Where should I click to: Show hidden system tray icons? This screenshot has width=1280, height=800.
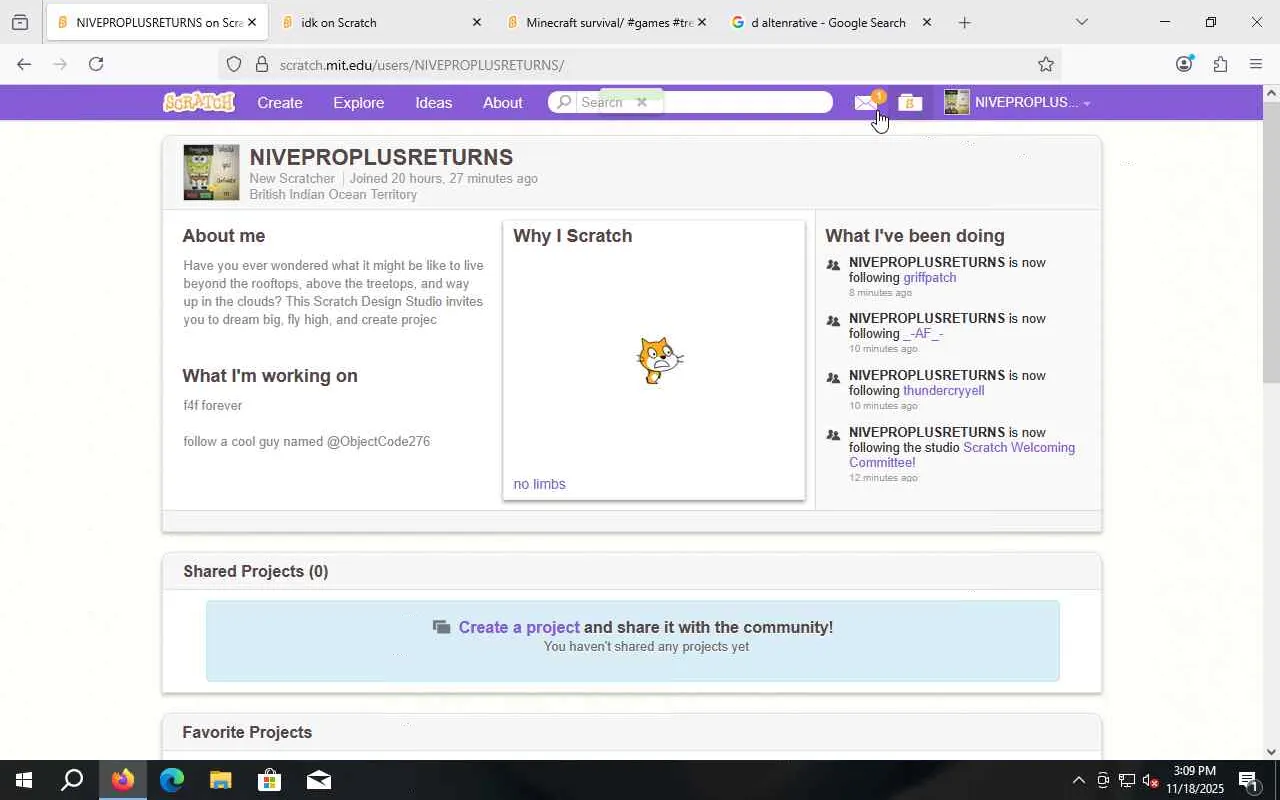(x=1078, y=780)
